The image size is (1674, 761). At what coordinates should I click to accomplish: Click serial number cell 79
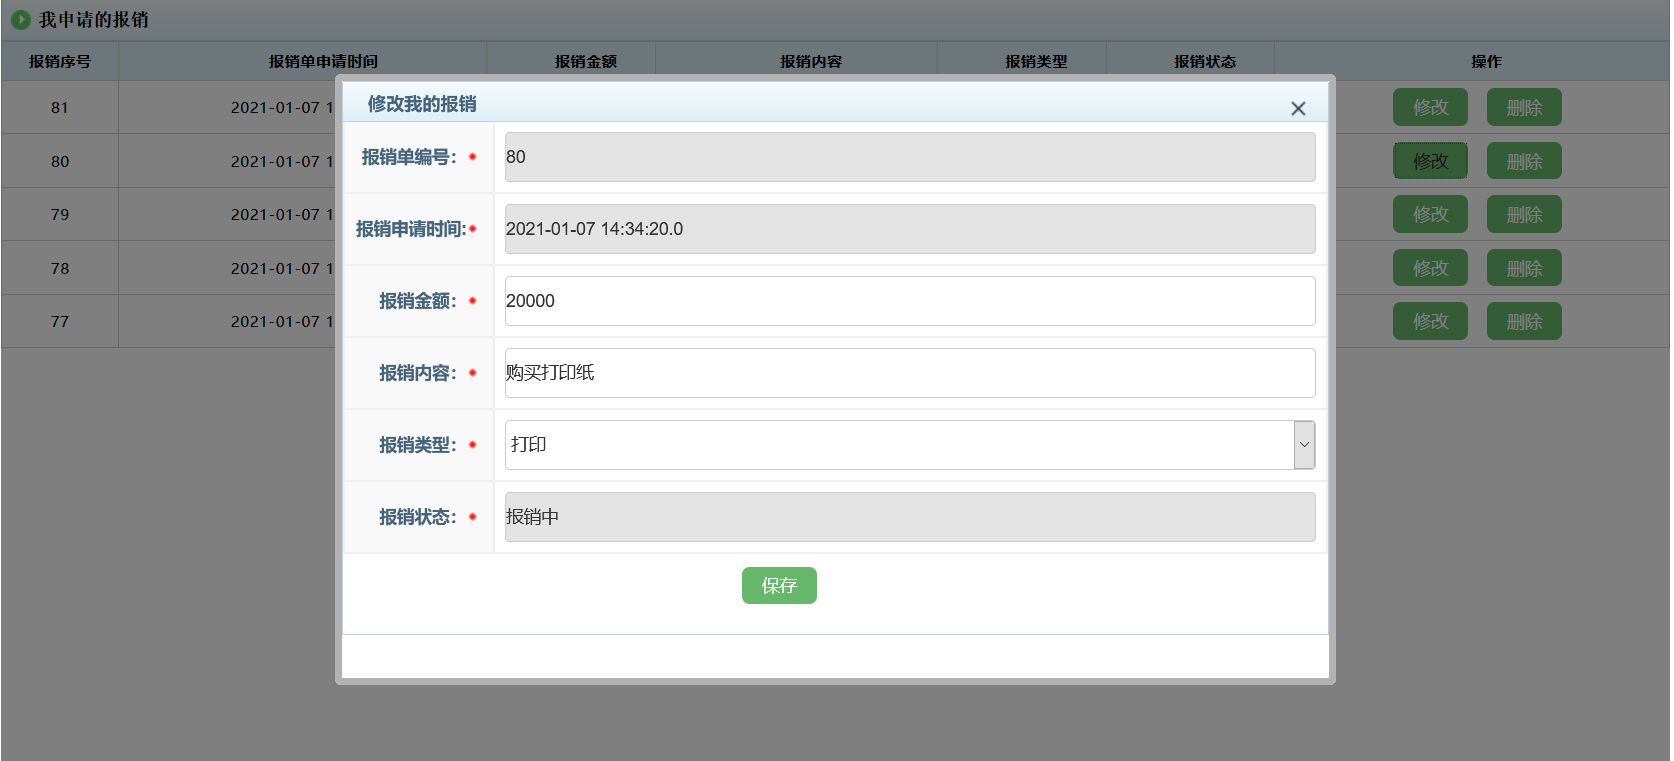60,214
